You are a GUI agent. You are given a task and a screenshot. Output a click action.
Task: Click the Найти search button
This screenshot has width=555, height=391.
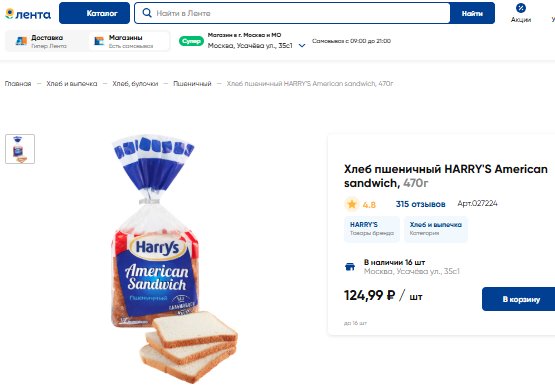click(x=472, y=13)
